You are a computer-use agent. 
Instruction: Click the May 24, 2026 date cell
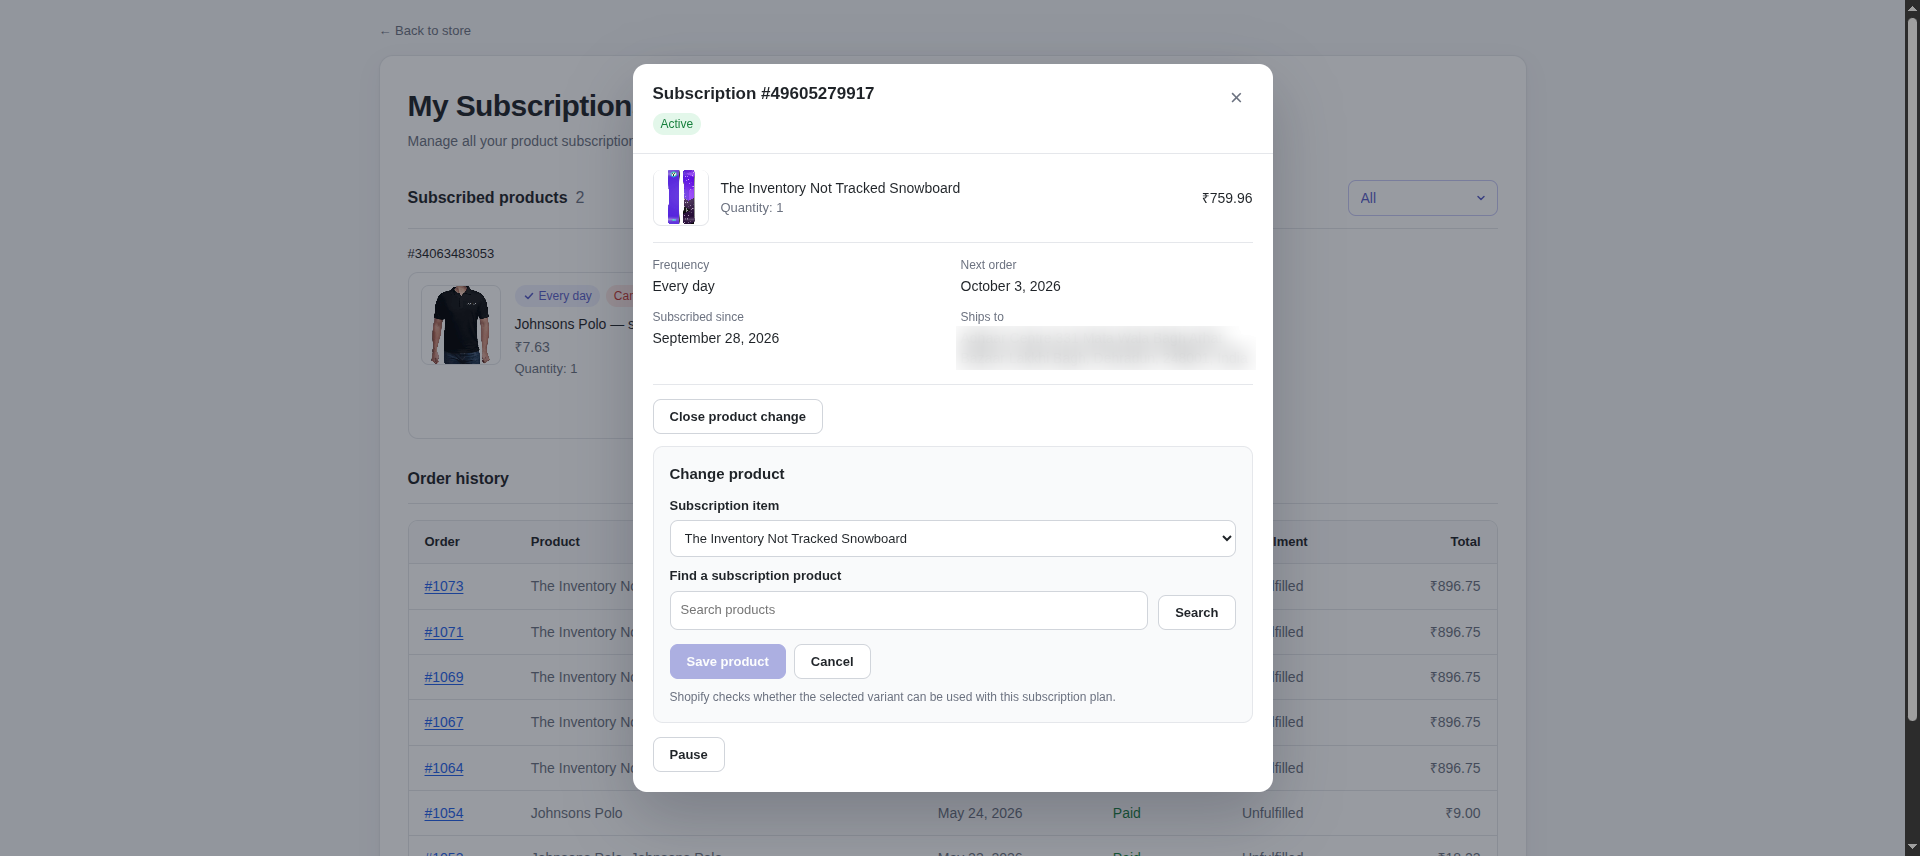980,814
